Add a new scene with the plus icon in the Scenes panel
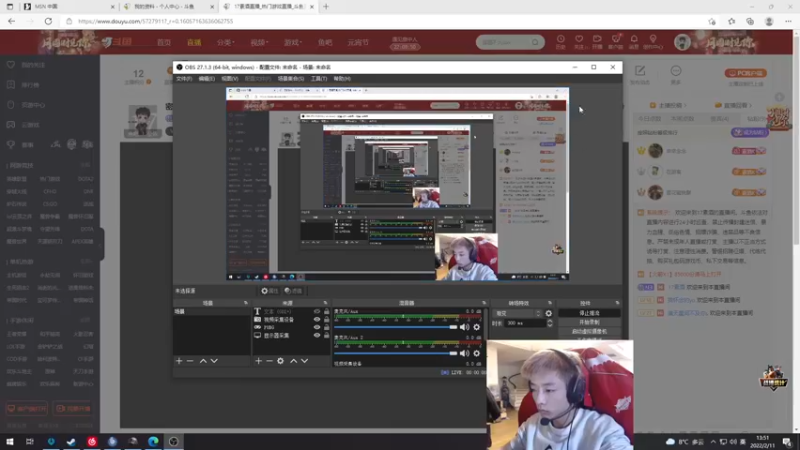Viewport: 800px width, 450px height. (179, 361)
